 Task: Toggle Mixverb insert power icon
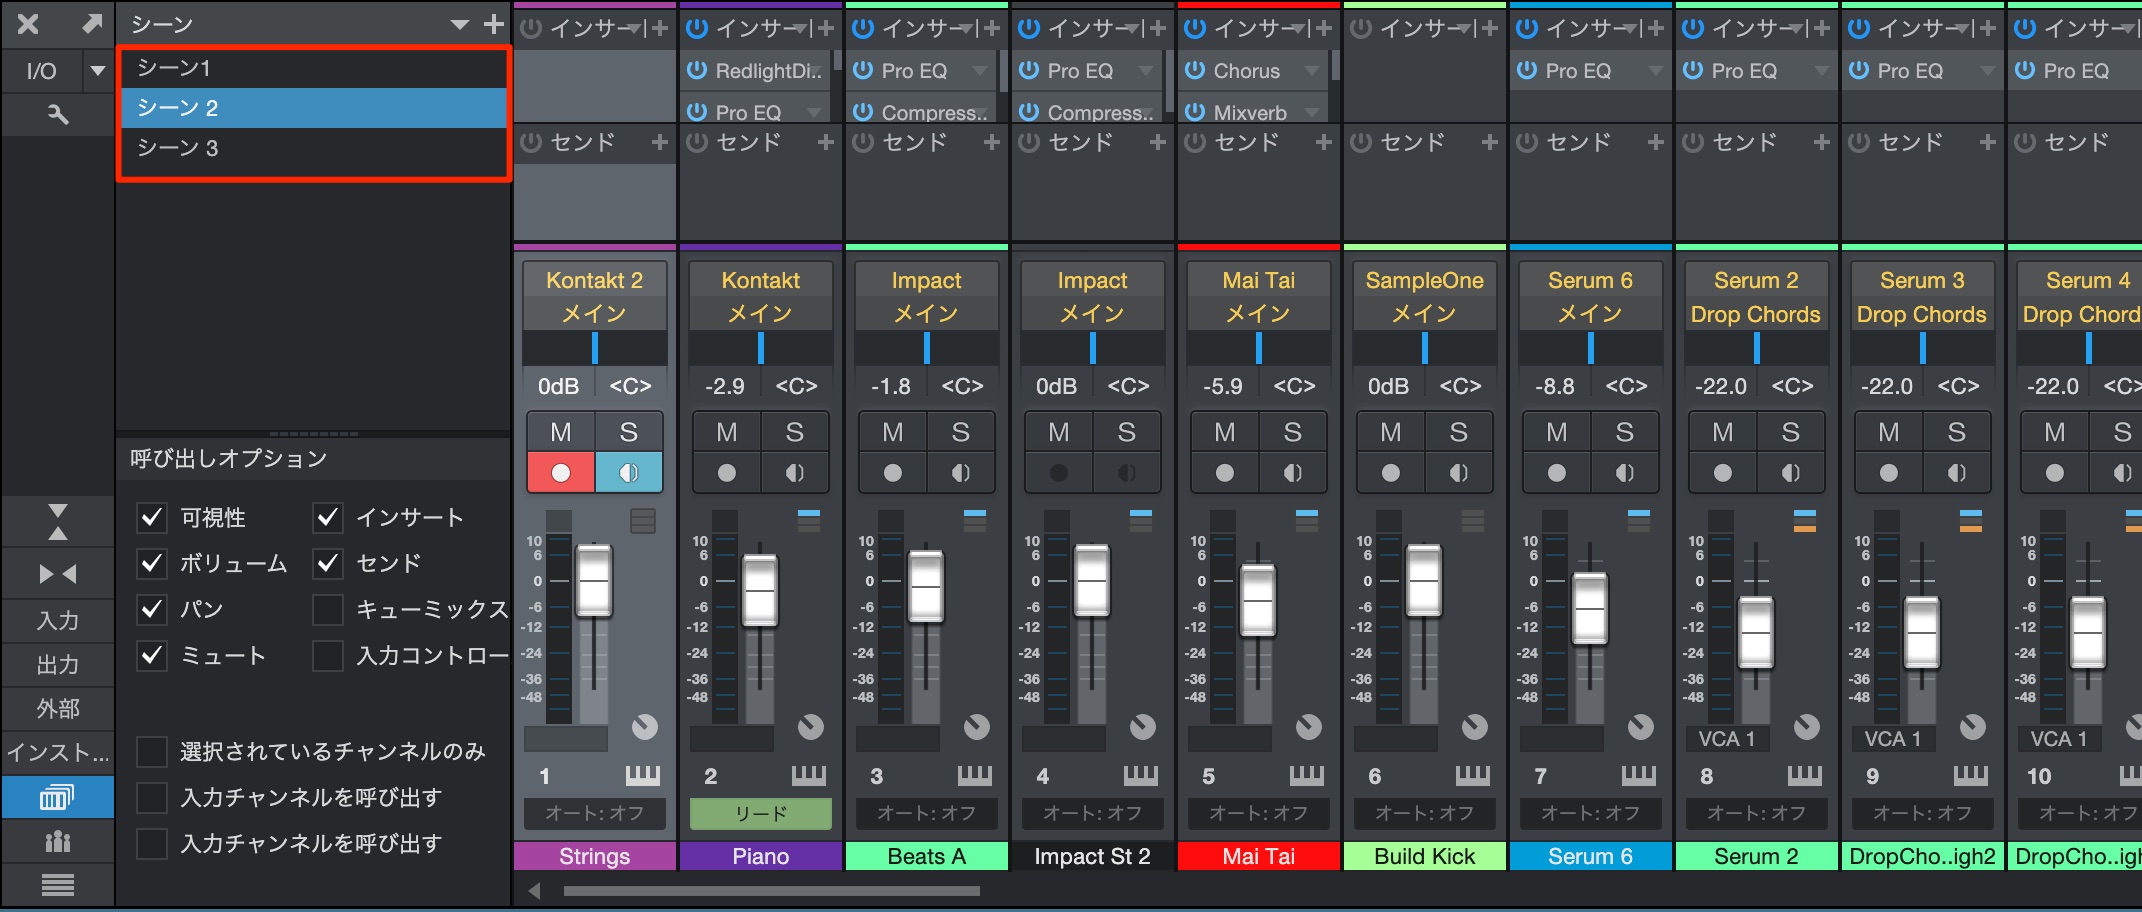pos(1195,112)
